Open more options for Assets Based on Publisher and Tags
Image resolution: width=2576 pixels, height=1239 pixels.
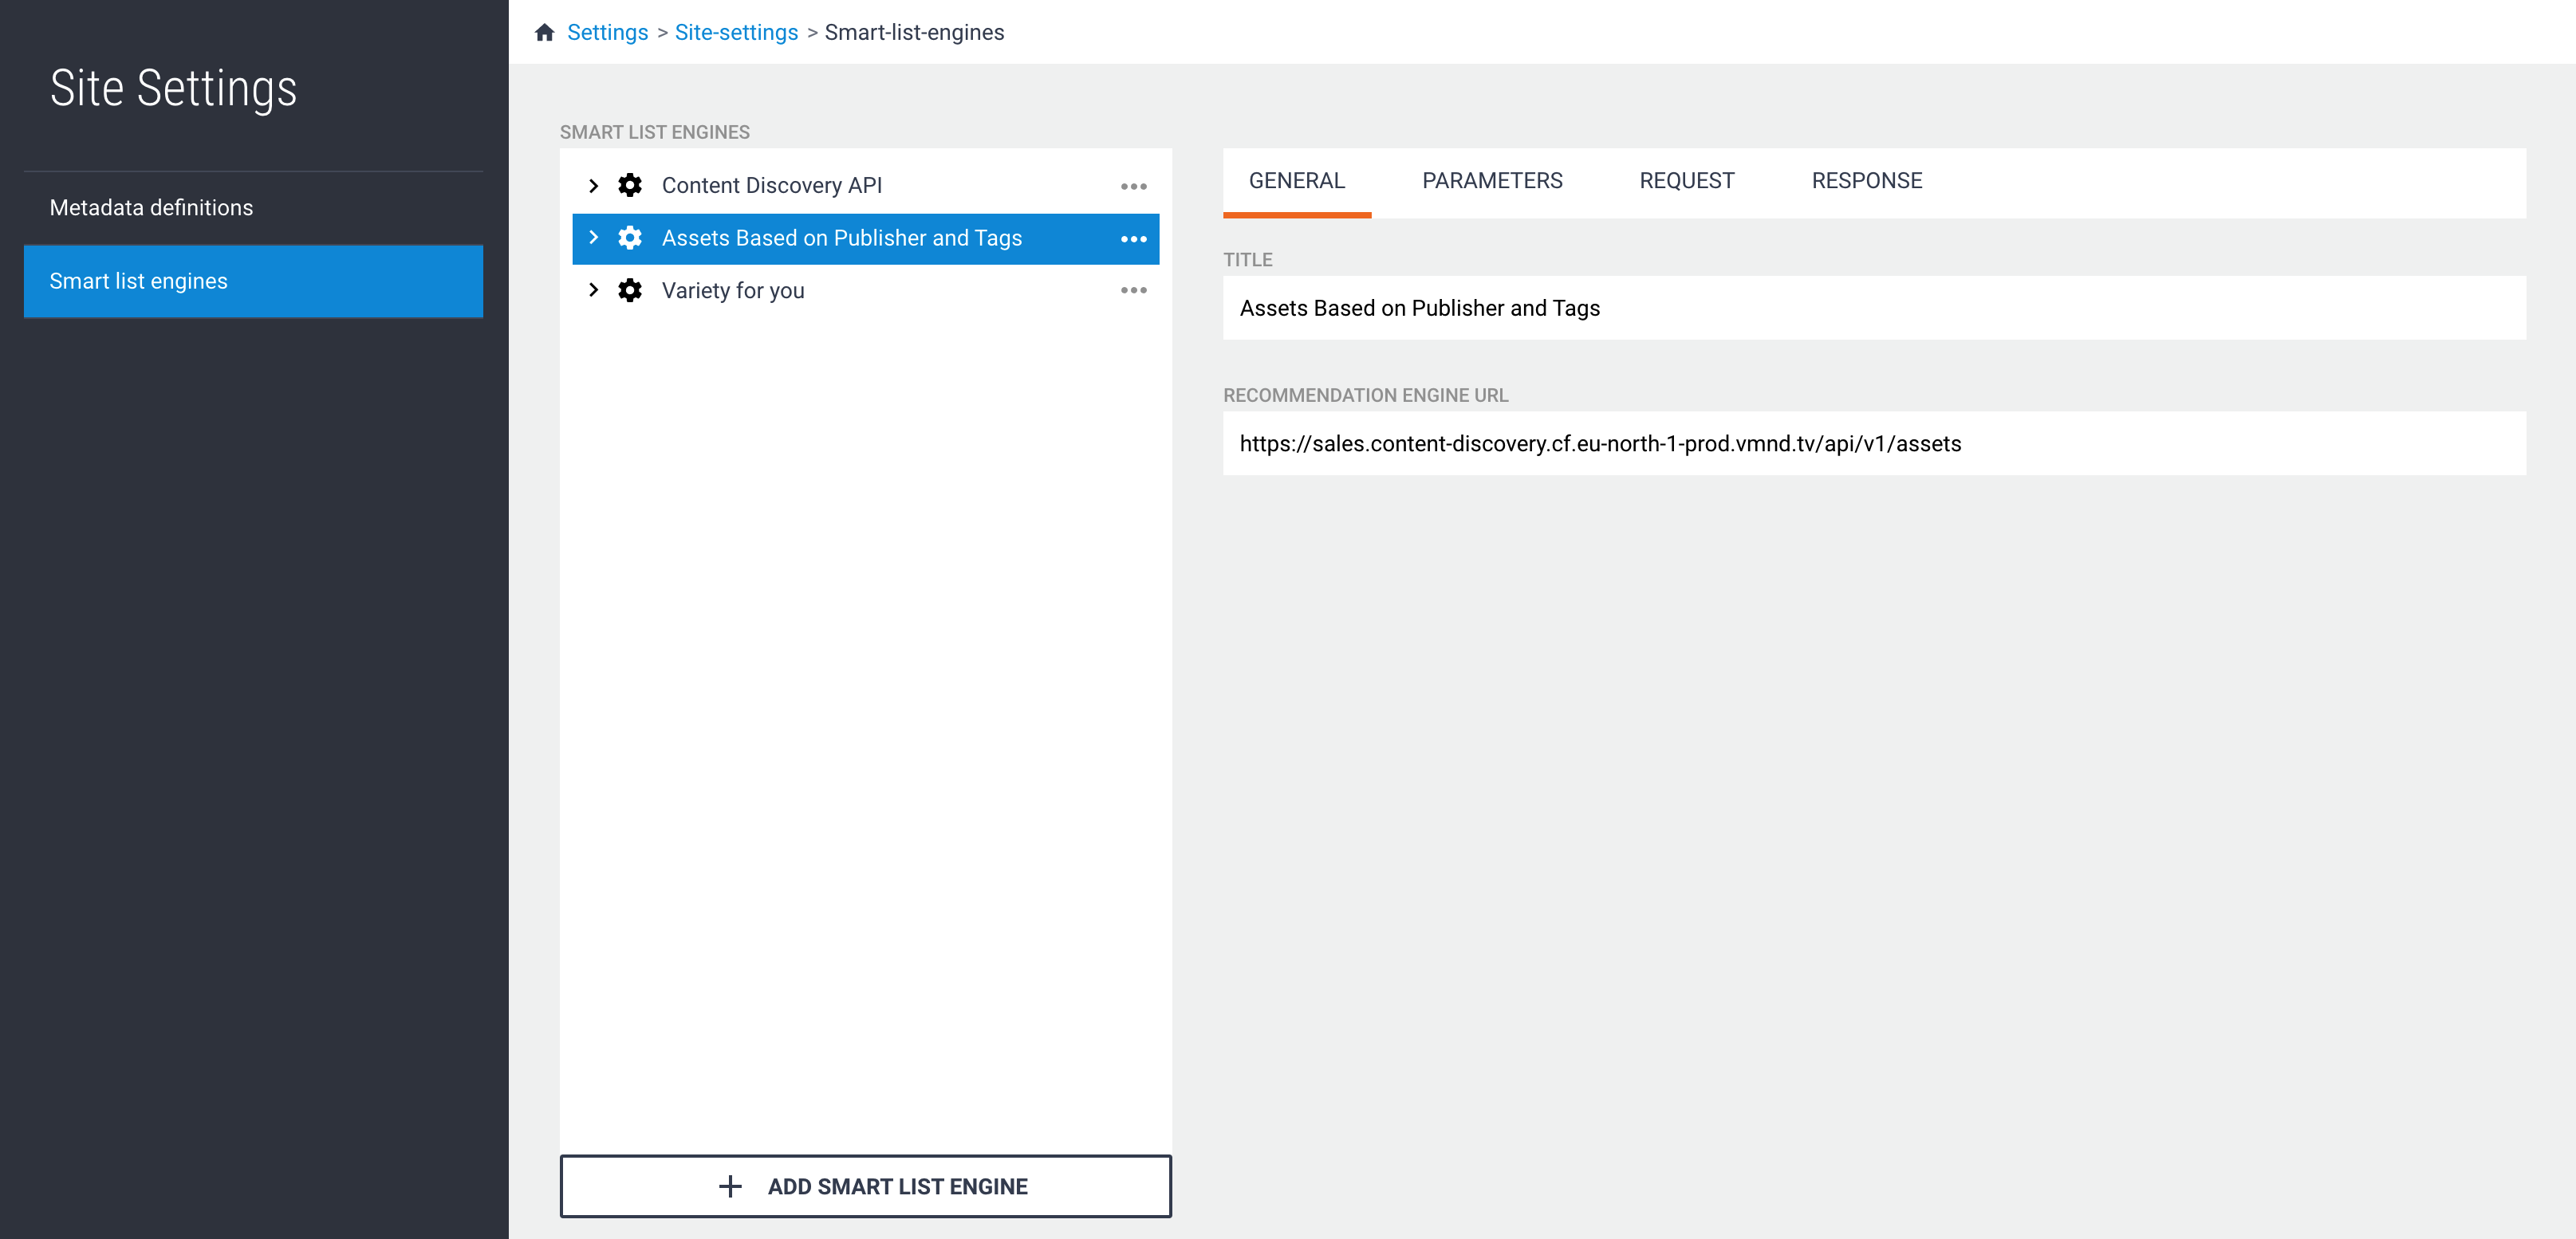[1133, 239]
